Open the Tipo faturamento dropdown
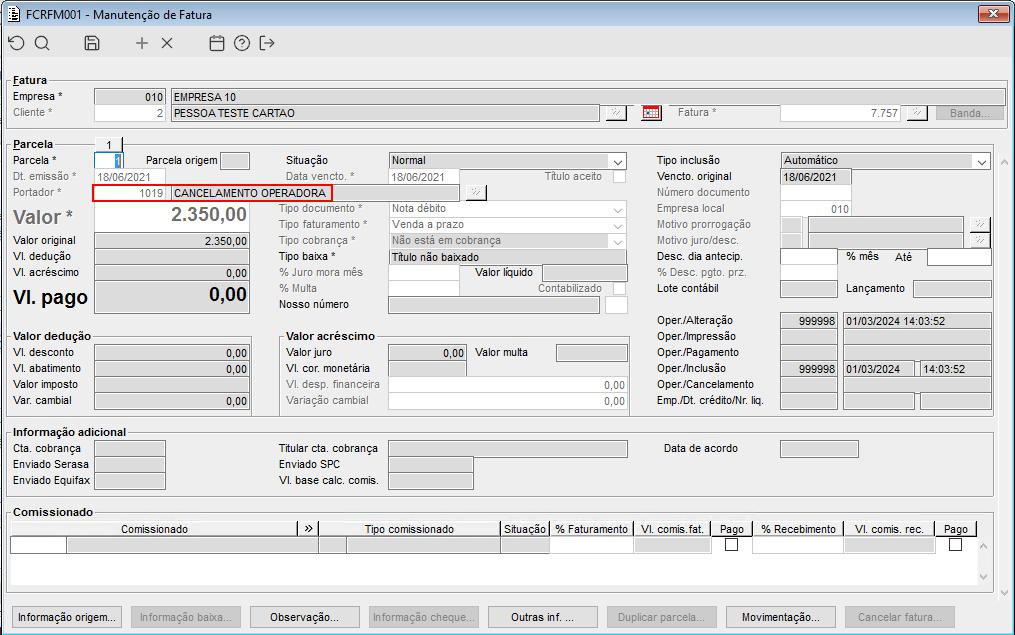The image size is (1015, 635). pyautogui.click(x=618, y=225)
